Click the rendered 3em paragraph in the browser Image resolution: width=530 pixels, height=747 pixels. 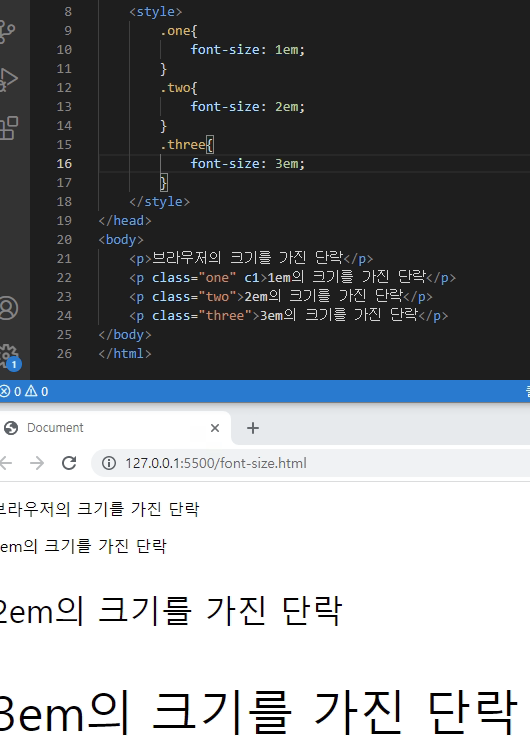pyautogui.click(x=259, y=713)
